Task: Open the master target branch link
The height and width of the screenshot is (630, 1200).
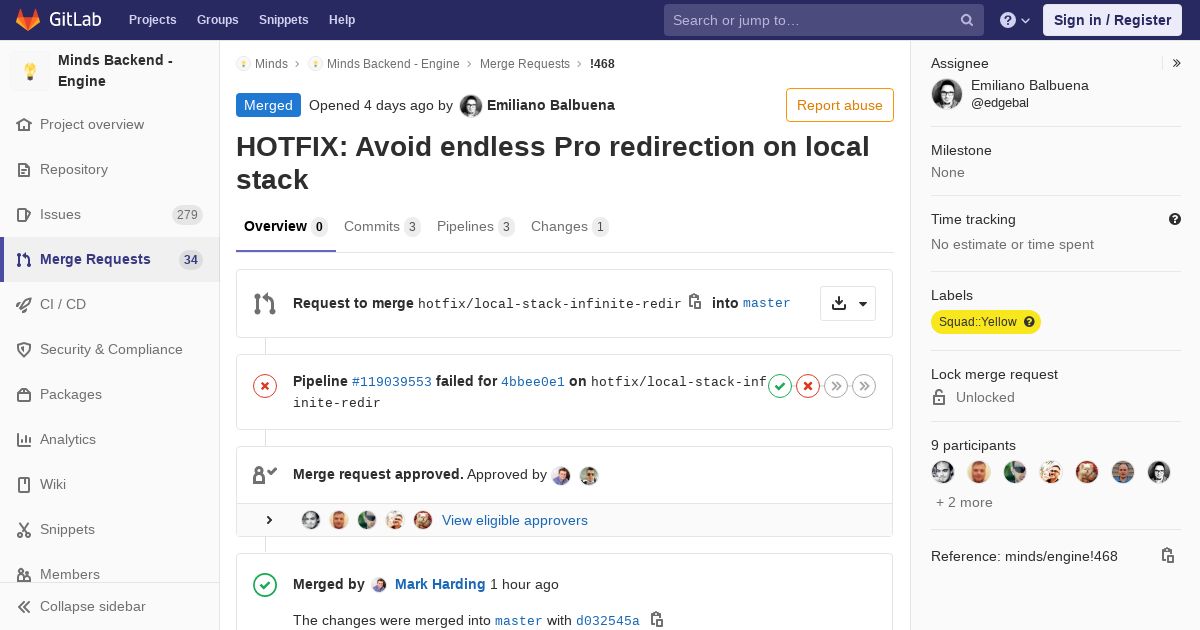Action: coord(767,303)
